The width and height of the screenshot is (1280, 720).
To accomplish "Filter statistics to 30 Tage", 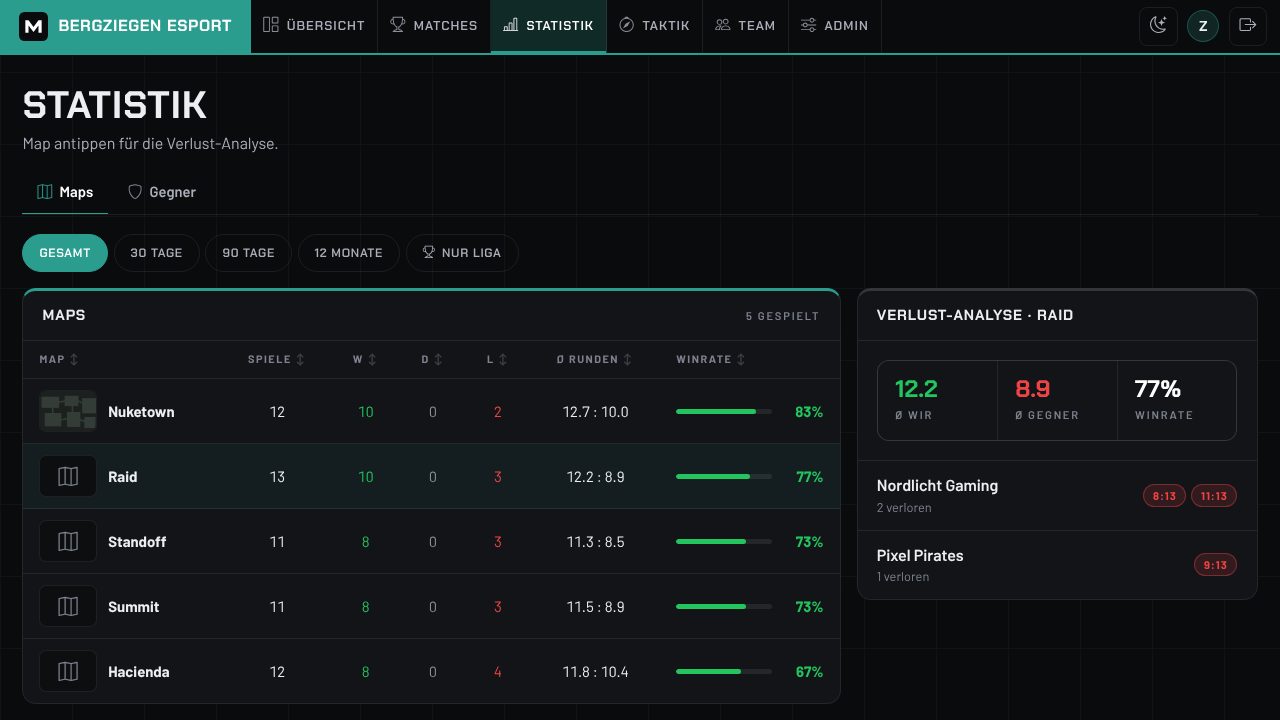I will 157,253.
